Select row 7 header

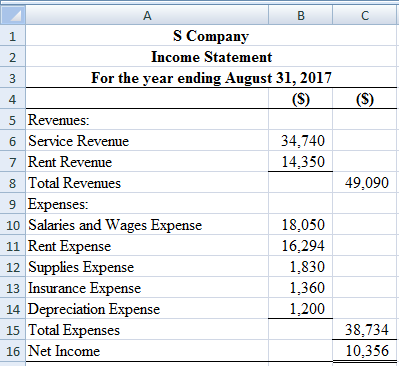click(x=13, y=162)
